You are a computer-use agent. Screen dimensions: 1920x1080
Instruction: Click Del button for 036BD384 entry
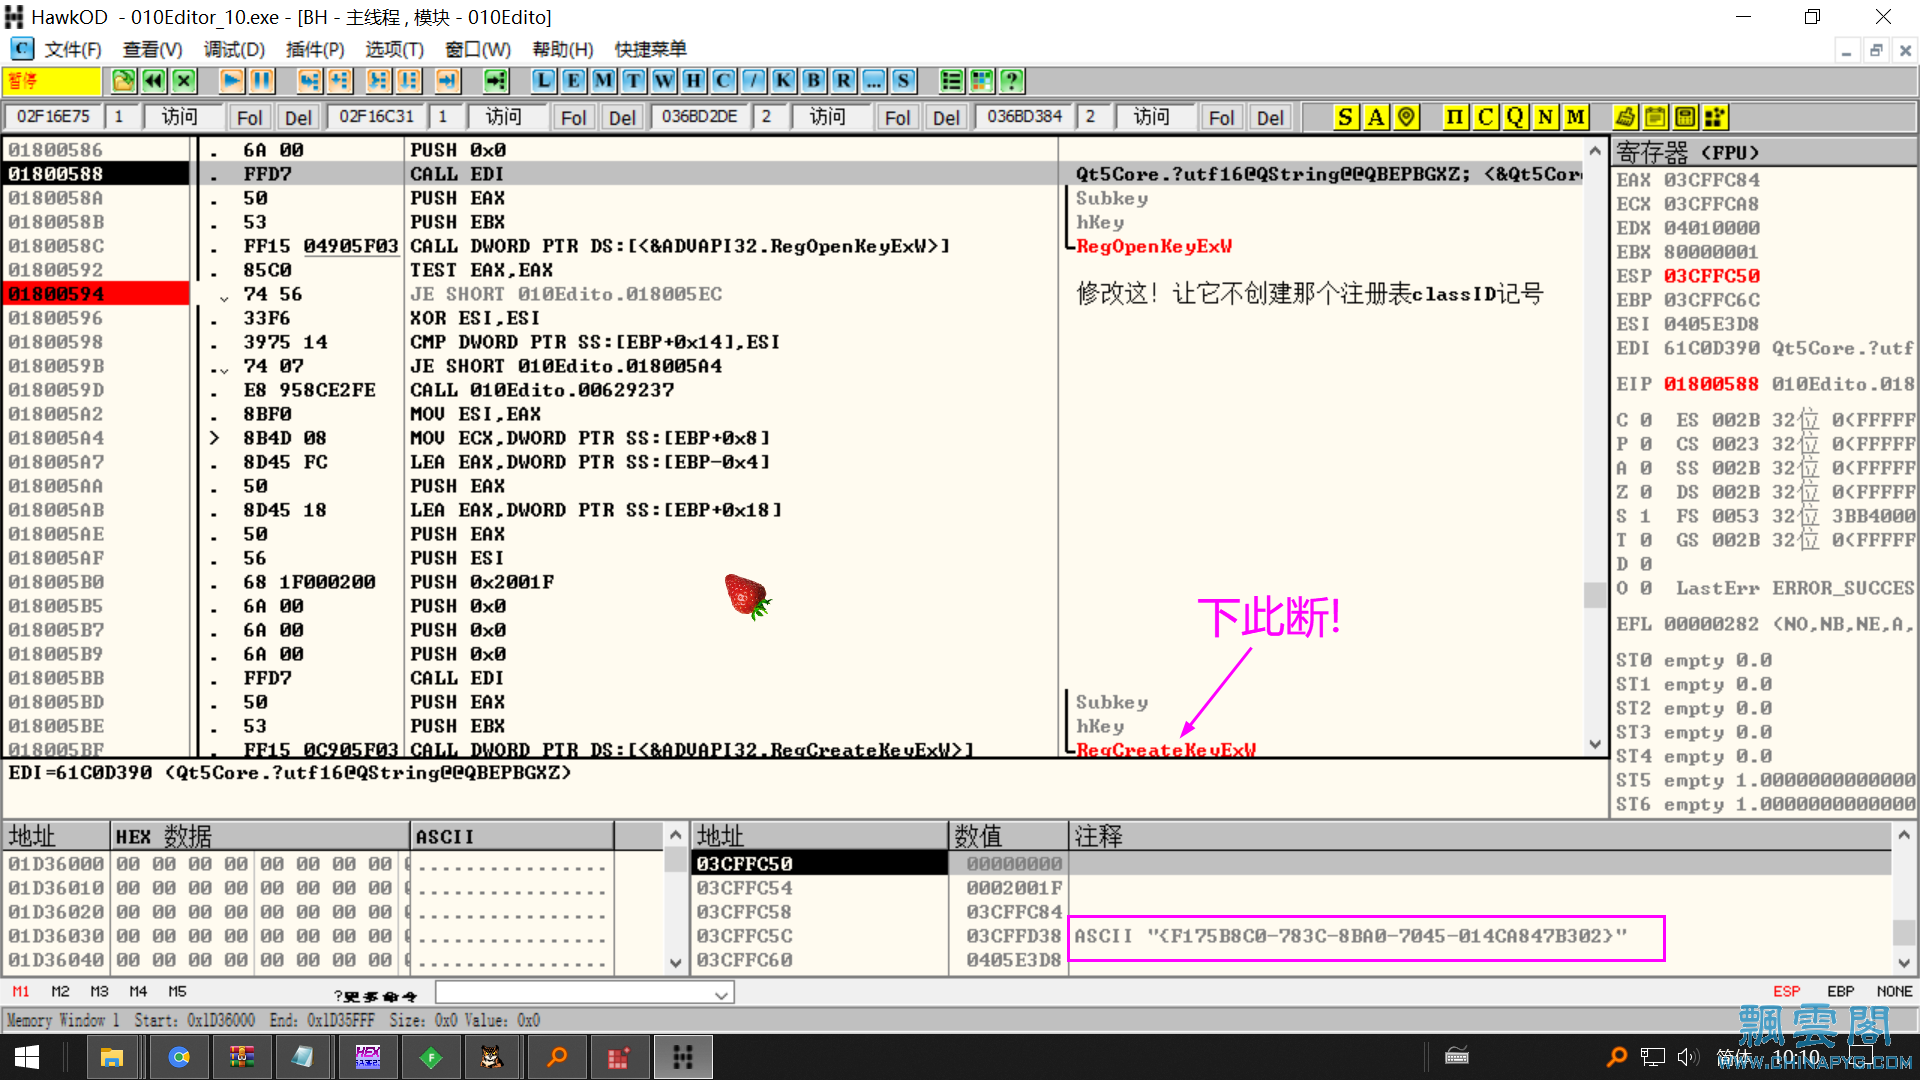pyautogui.click(x=1270, y=117)
